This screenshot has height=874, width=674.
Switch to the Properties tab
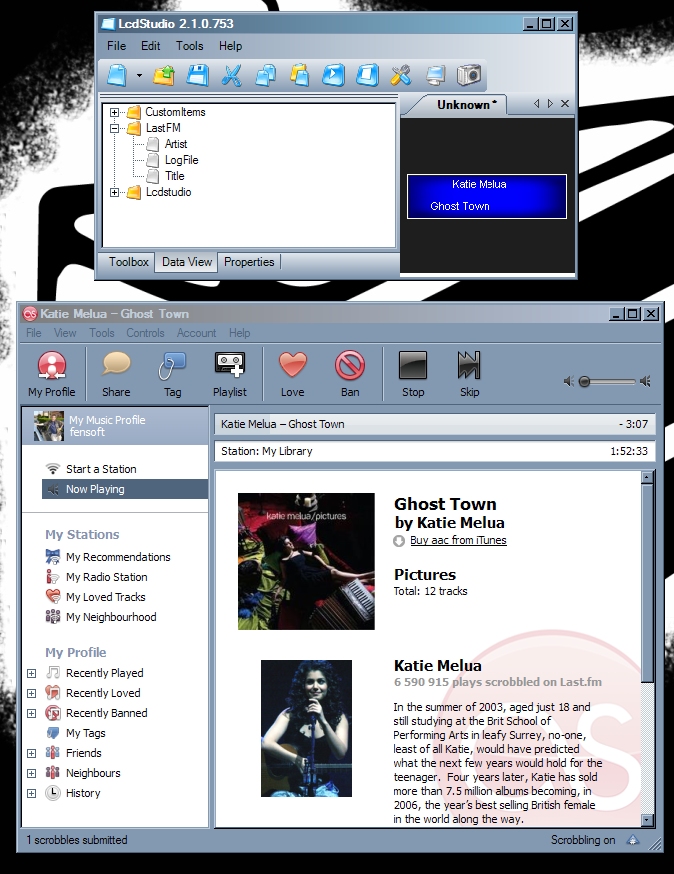point(249,262)
